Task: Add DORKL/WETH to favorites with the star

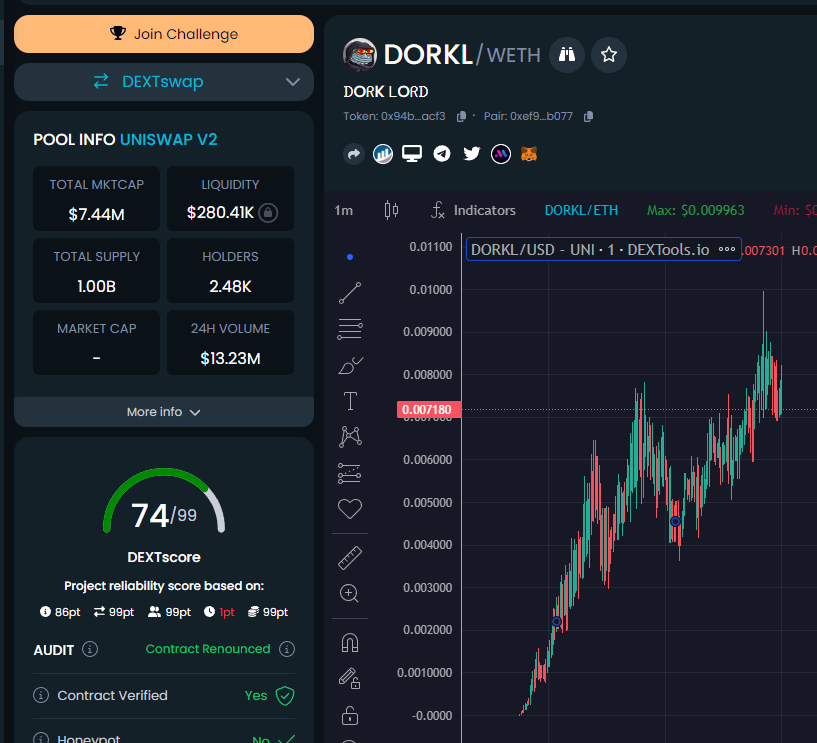Action: 609,55
